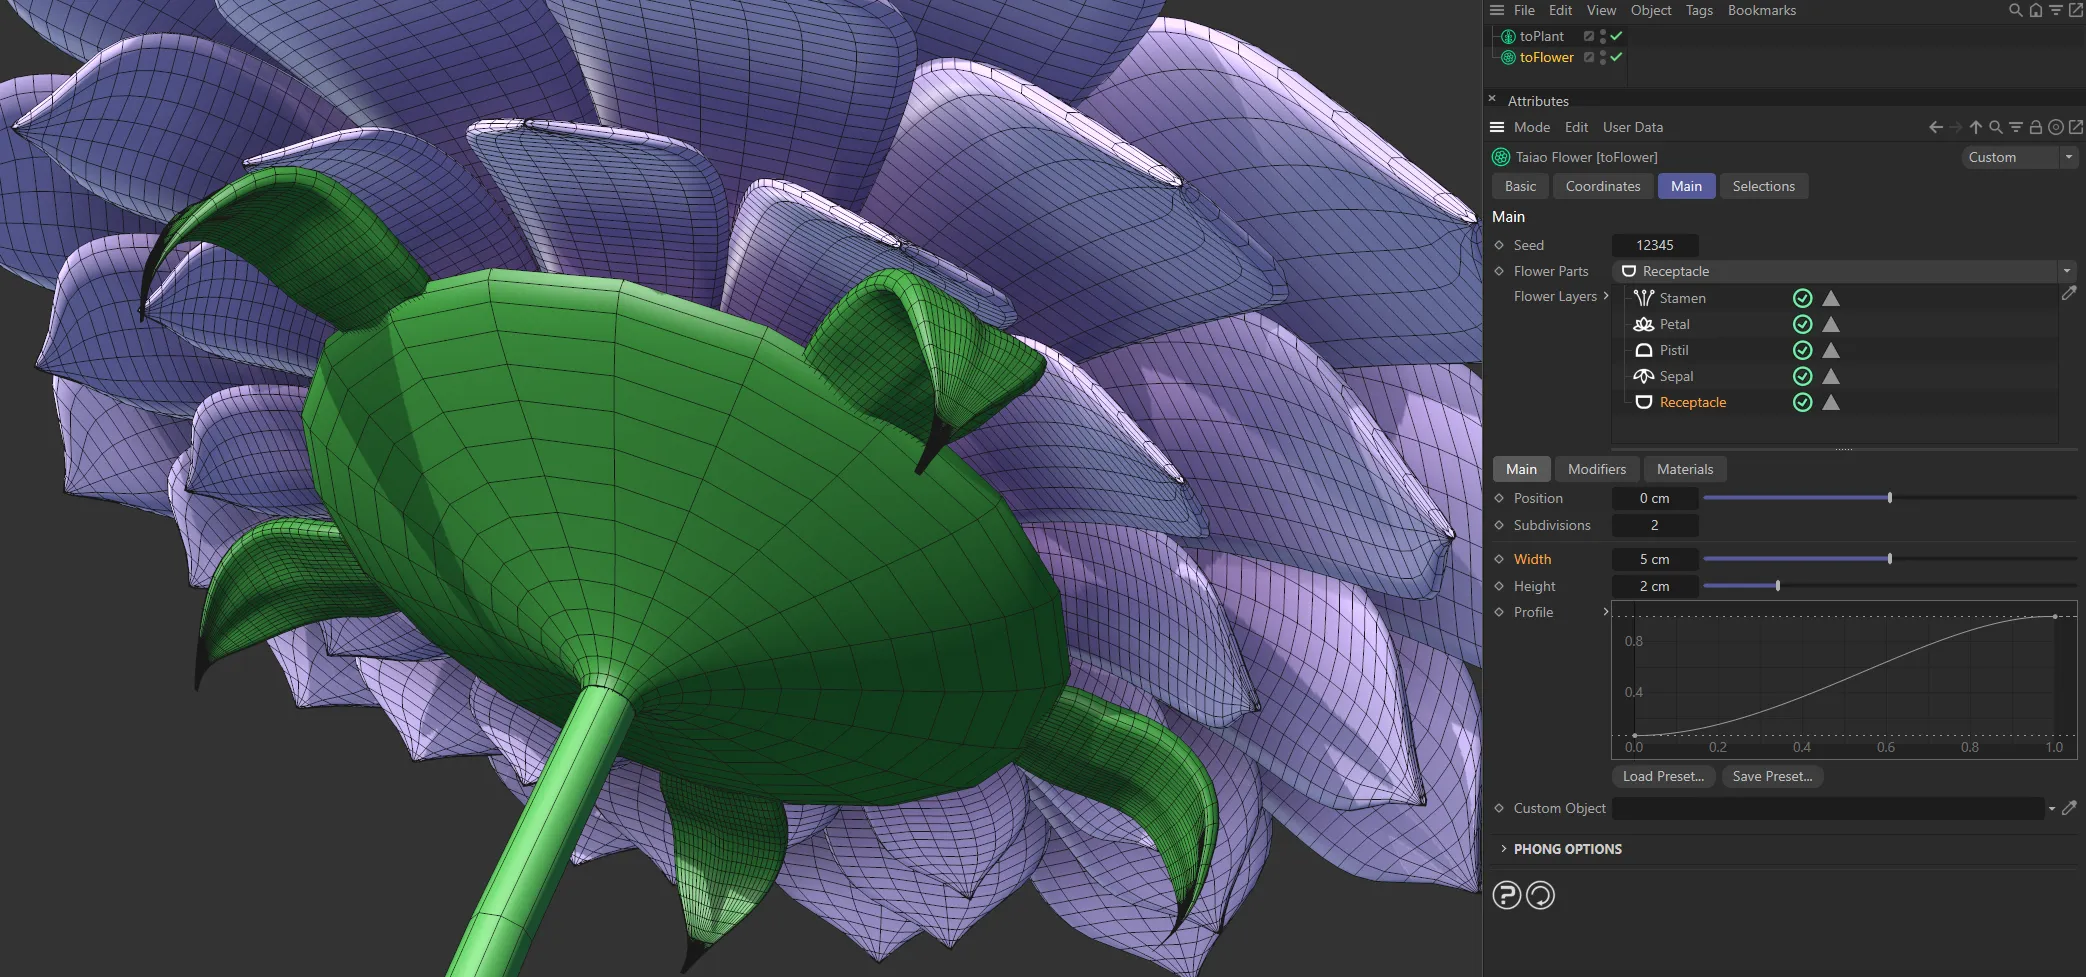
Task: Switch to the Coordinates tab
Action: coord(1602,186)
